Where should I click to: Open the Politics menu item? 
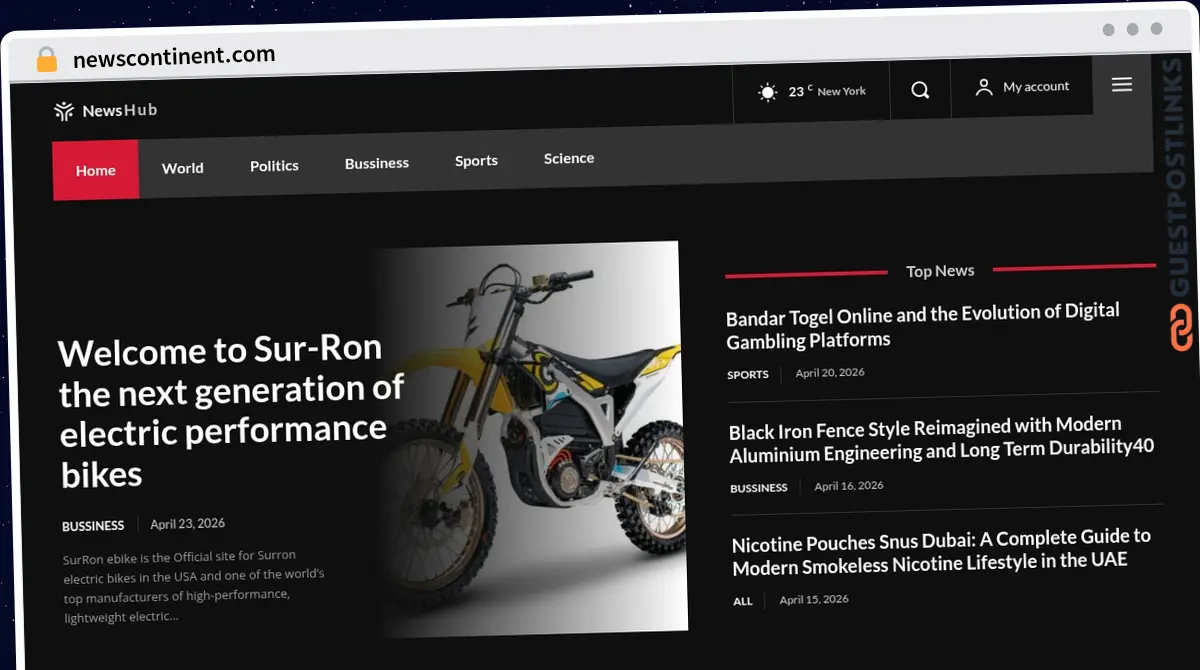[274, 166]
